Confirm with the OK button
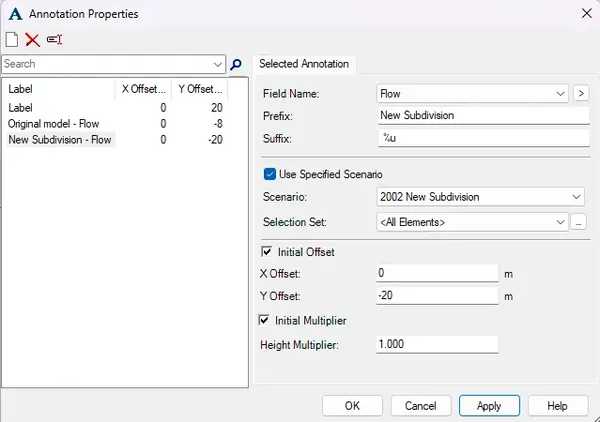Image resolution: width=600 pixels, height=422 pixels. (x=352, y=406)
